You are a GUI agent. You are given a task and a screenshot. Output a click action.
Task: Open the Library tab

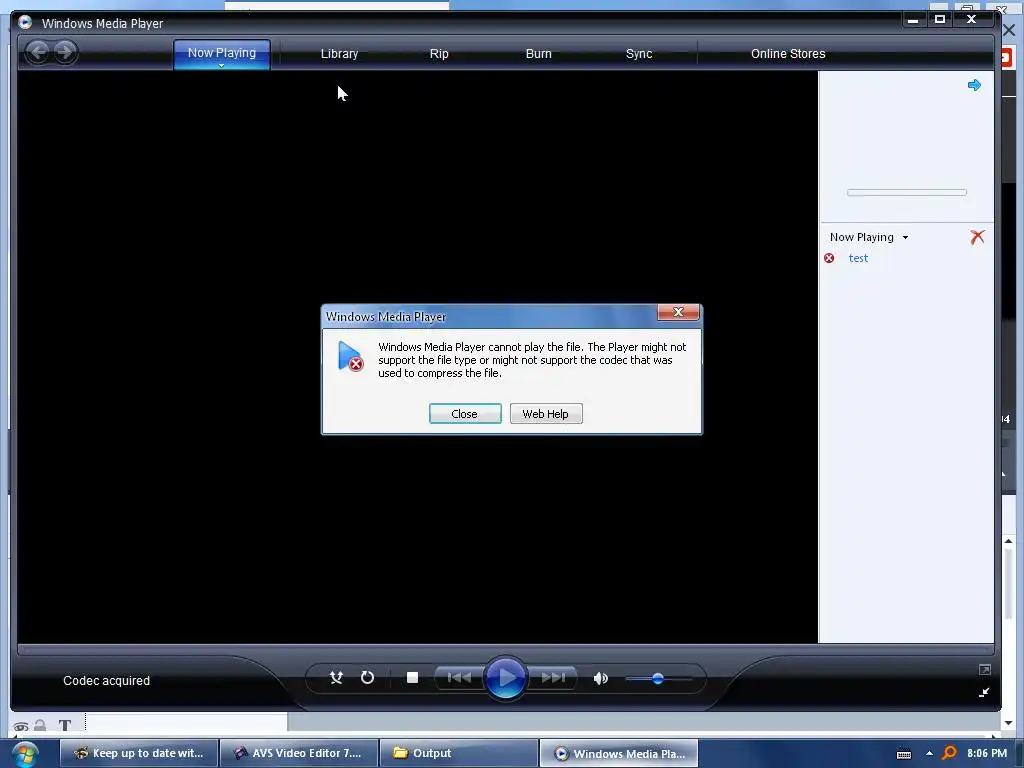(x=339, y=54)
